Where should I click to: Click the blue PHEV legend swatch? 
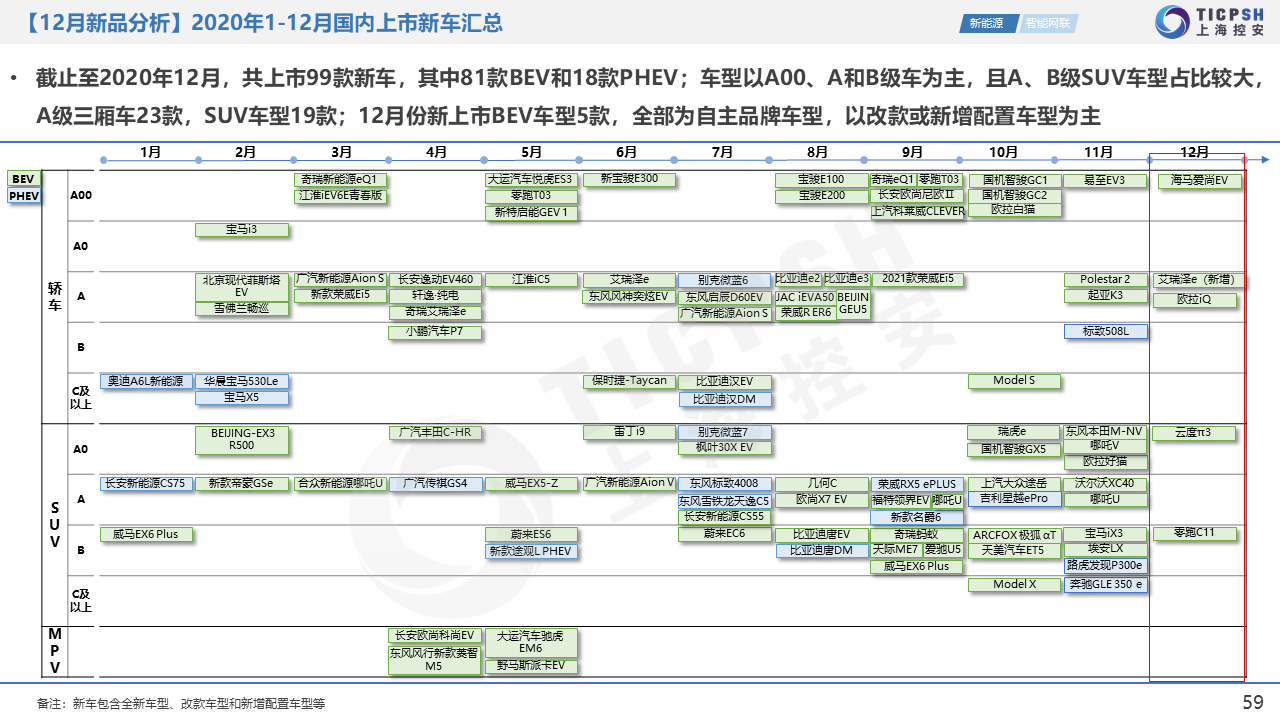24,196
